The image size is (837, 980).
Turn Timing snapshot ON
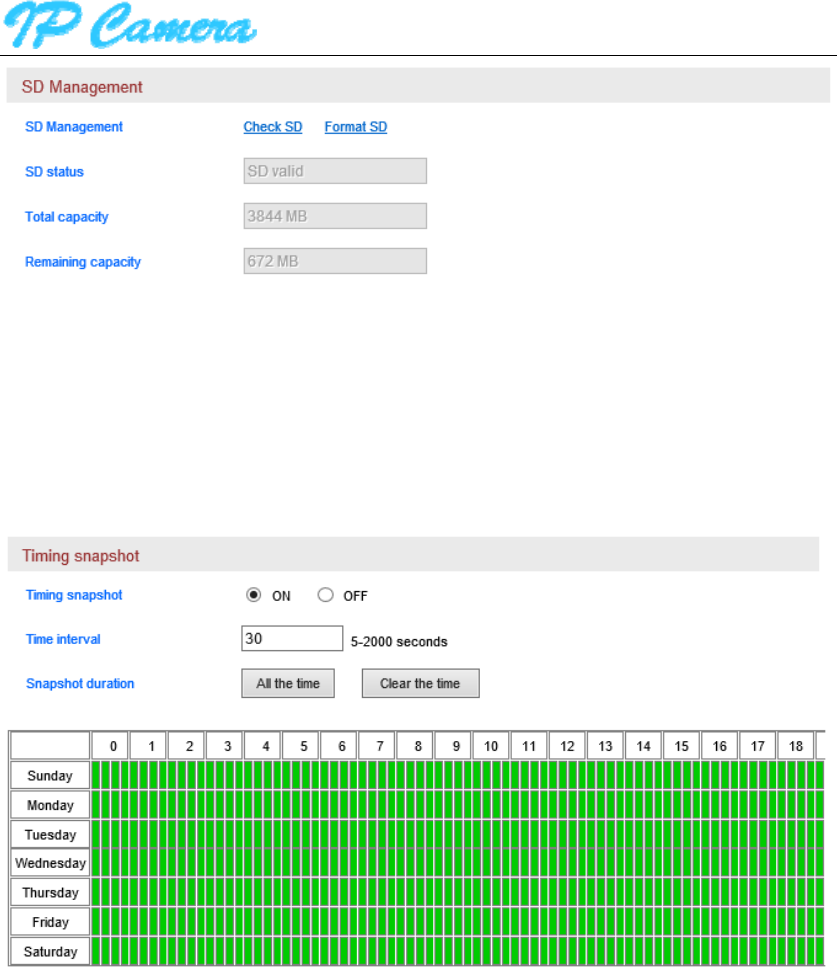coord(253,594)
